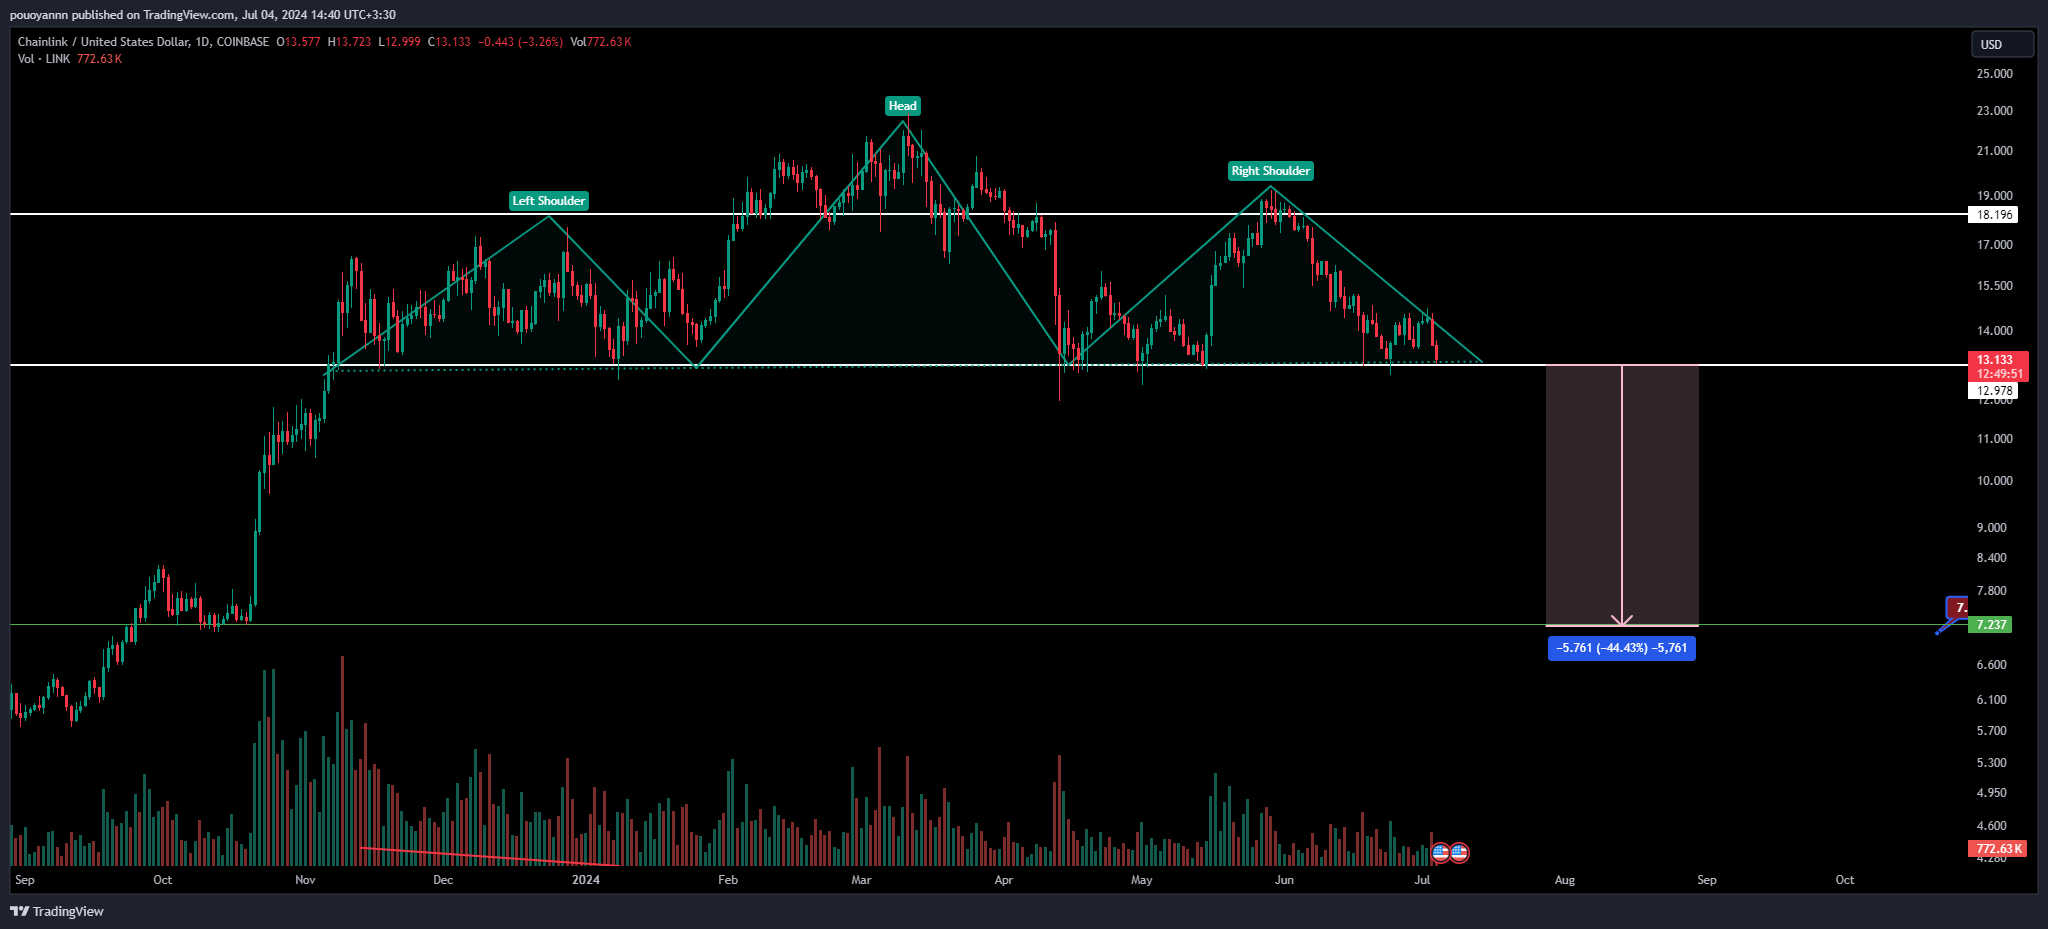Viewport: 2048px width, 929px height.
Task: Click the red 772.63K volume axis tag
Action: (x=1998, y=848)
